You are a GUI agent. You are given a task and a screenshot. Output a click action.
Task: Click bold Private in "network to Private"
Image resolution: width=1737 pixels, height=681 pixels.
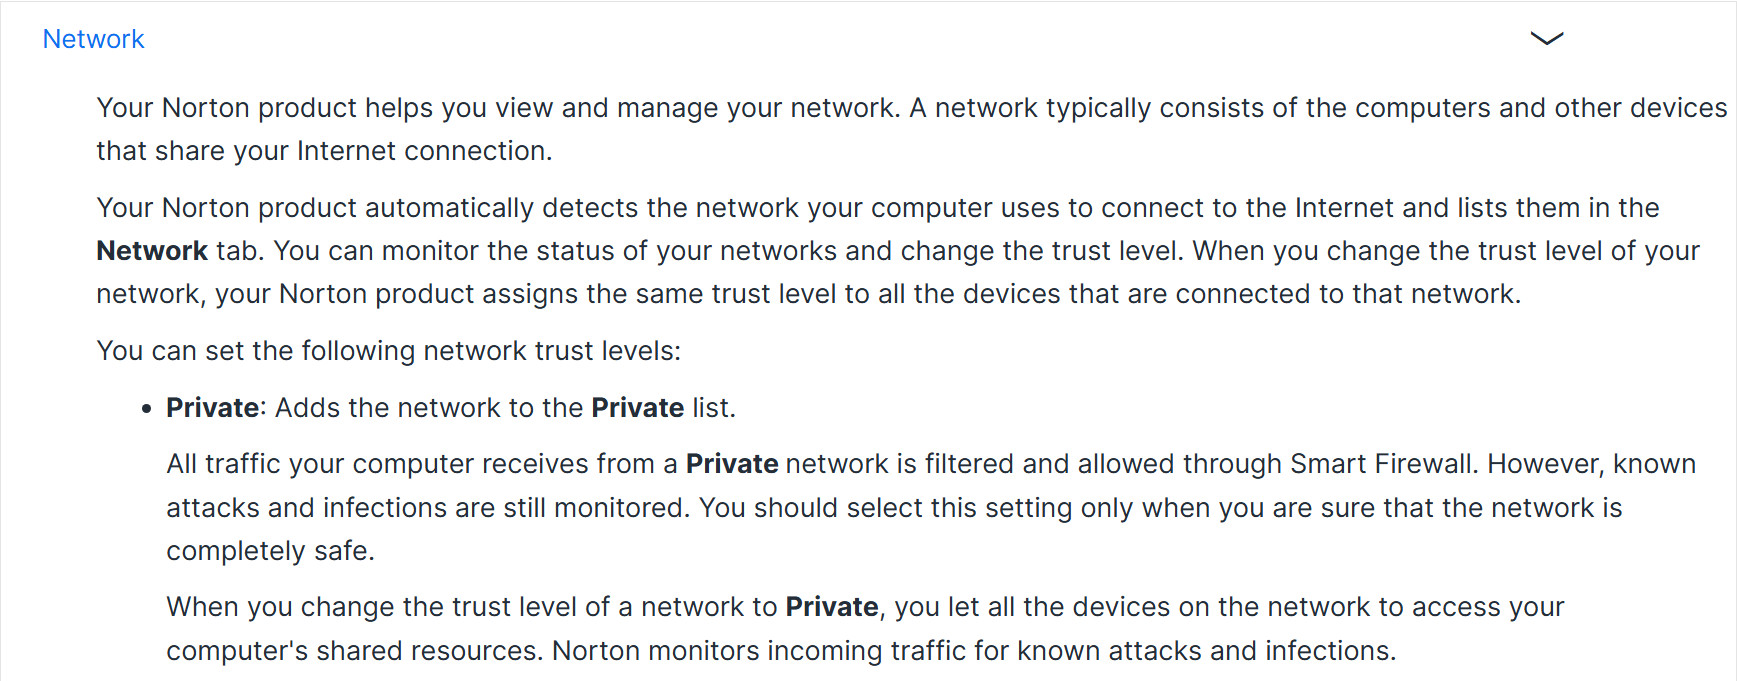(x=832, y=607)
